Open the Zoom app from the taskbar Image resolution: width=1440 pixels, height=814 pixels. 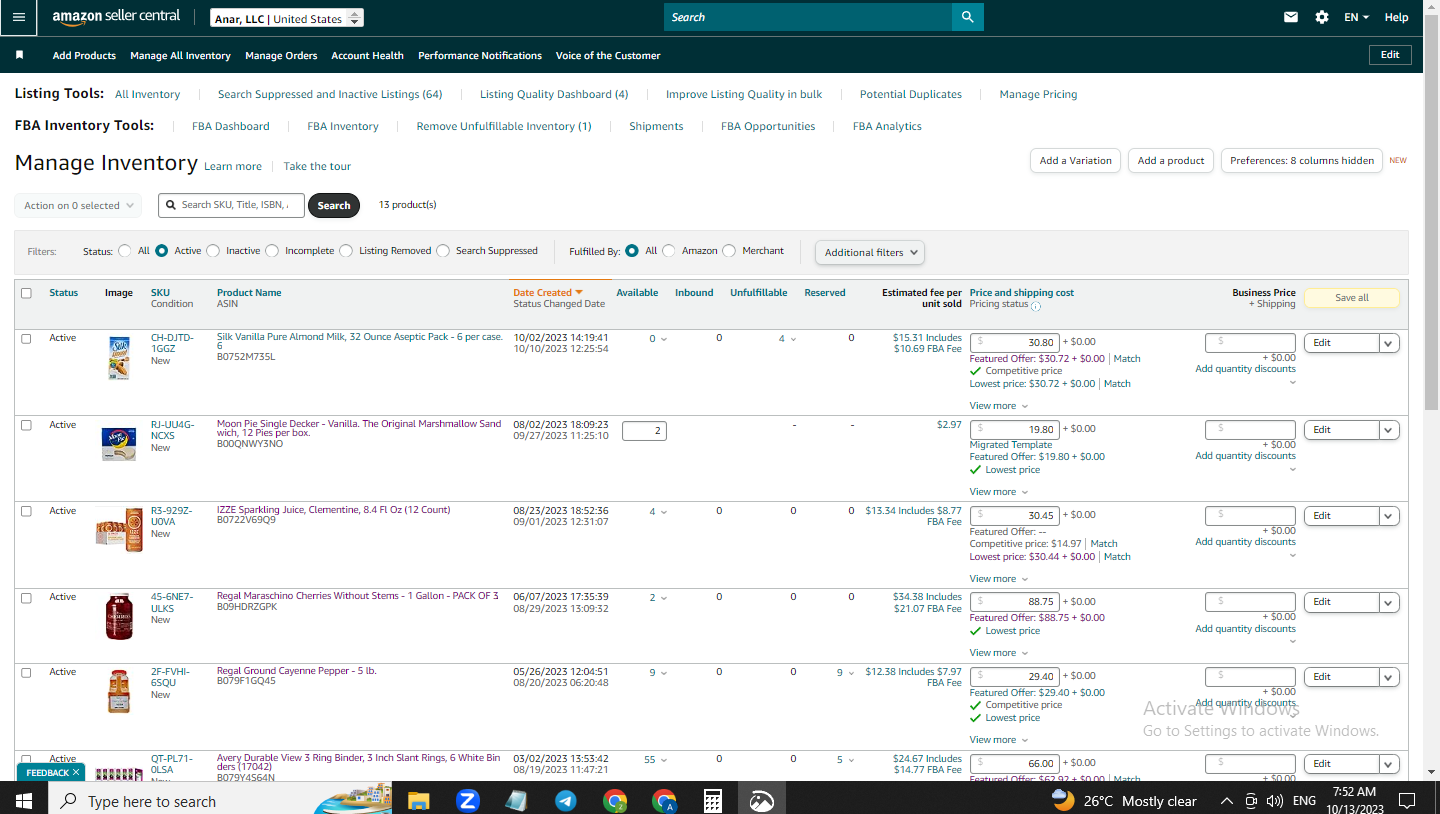click(467, 801)
